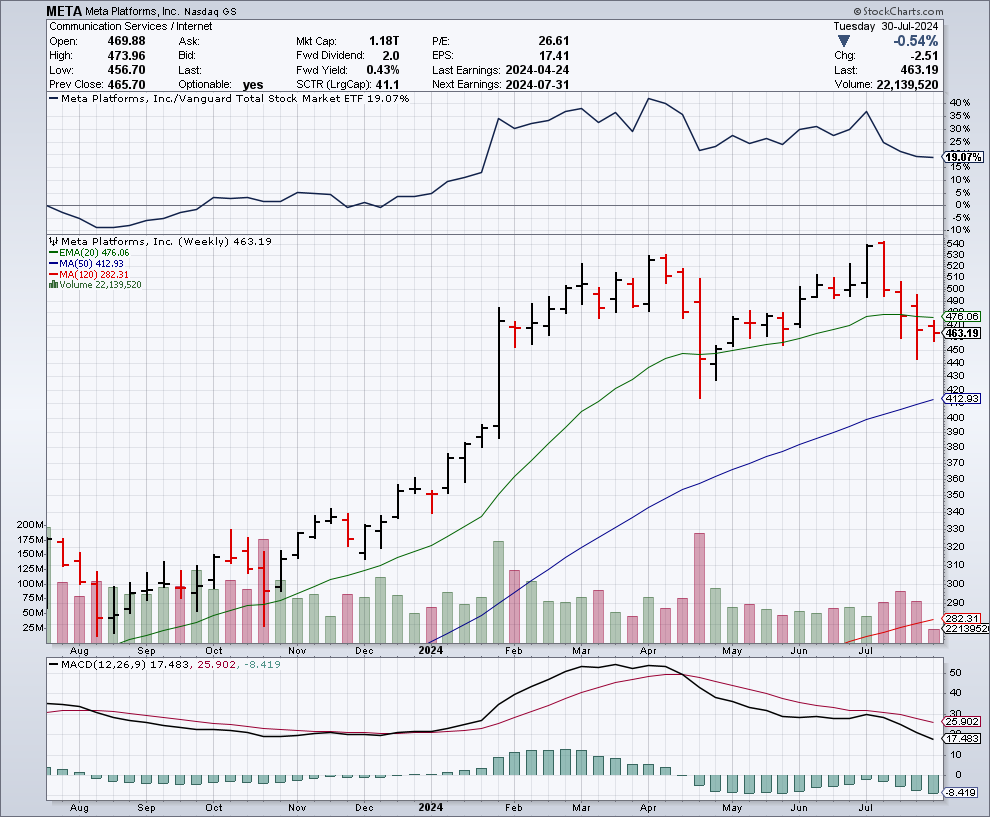
Task: Click the volume bars icon in legend
Action: 53,285
